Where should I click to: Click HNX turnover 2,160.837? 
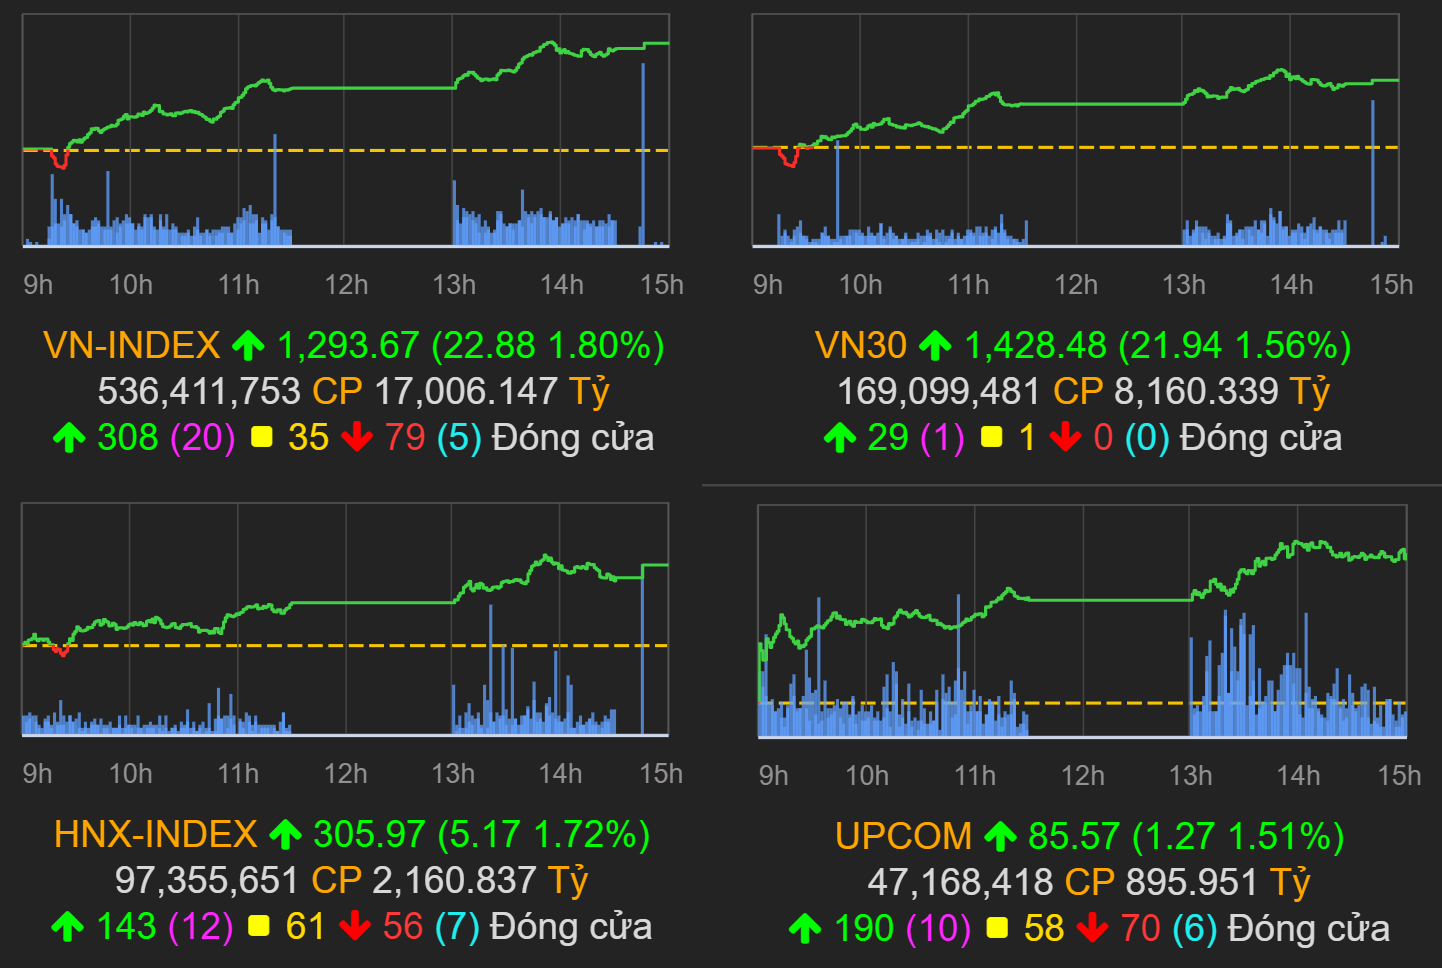[x=455, y=881]
